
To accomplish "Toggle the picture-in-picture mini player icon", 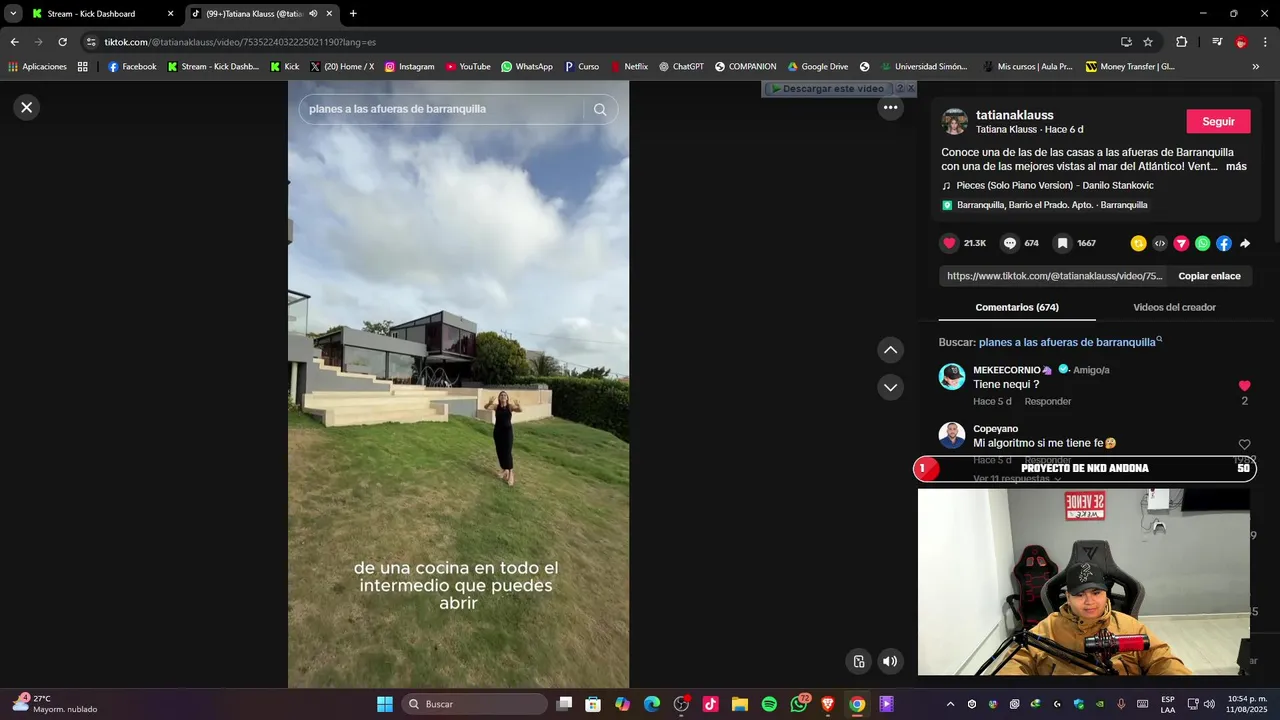I will tap(859, 661).
